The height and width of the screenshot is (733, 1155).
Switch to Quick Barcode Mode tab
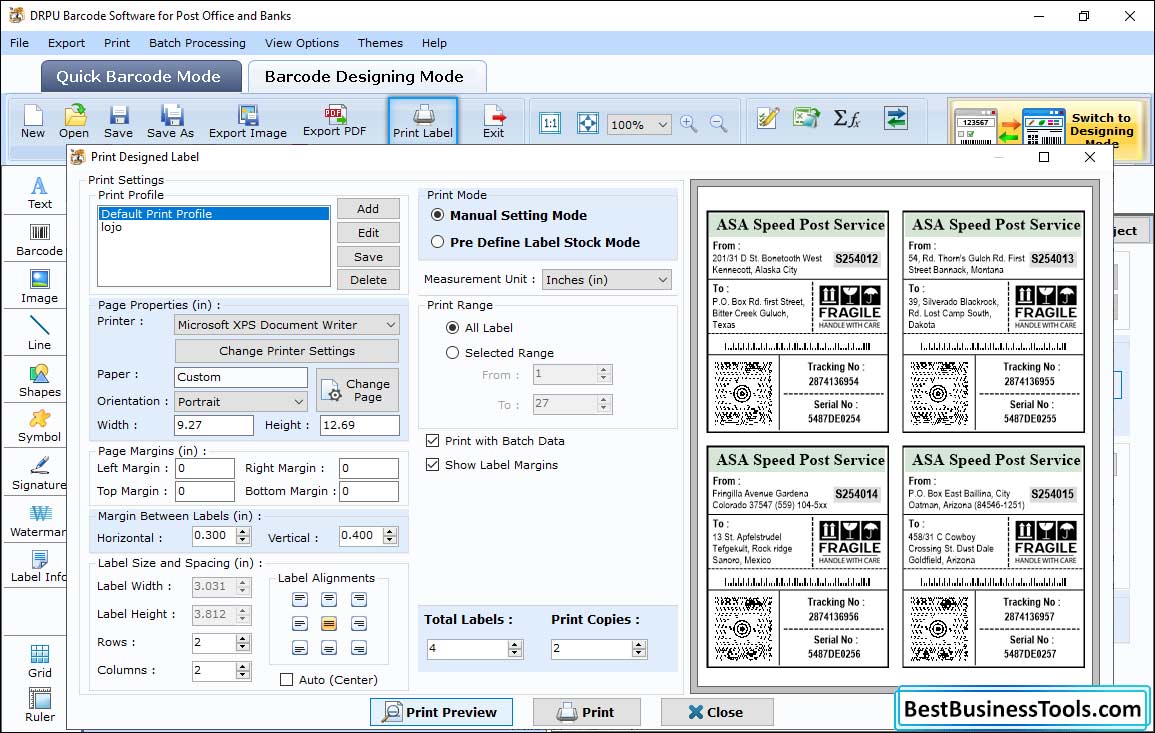click(140, 77)
